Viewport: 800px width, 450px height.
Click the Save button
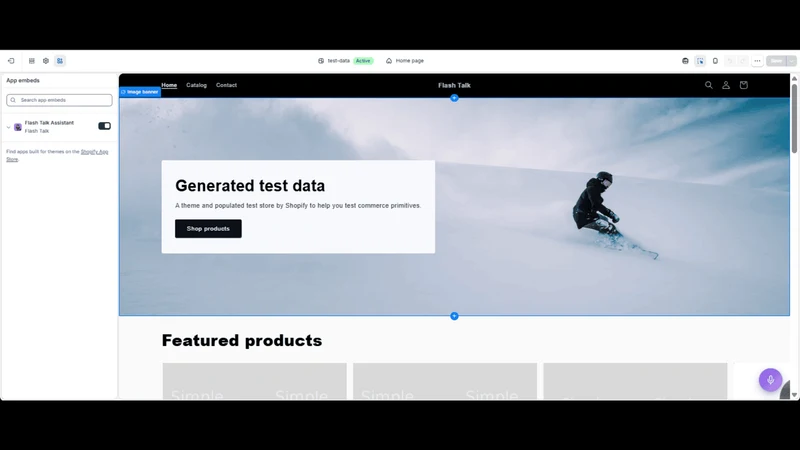pos(777,61)
